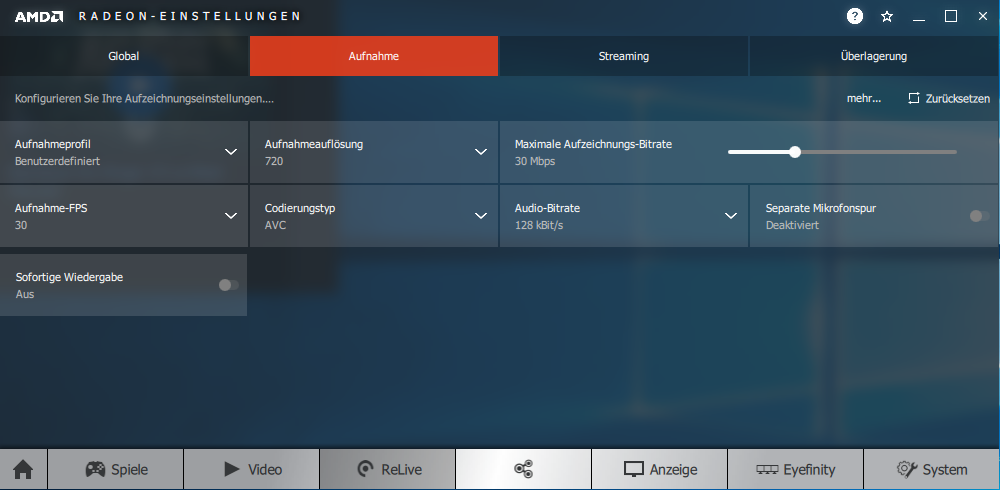Open the Überlagerung tab
Viewport: 1000px width, 490px height.
coord(874,56)
